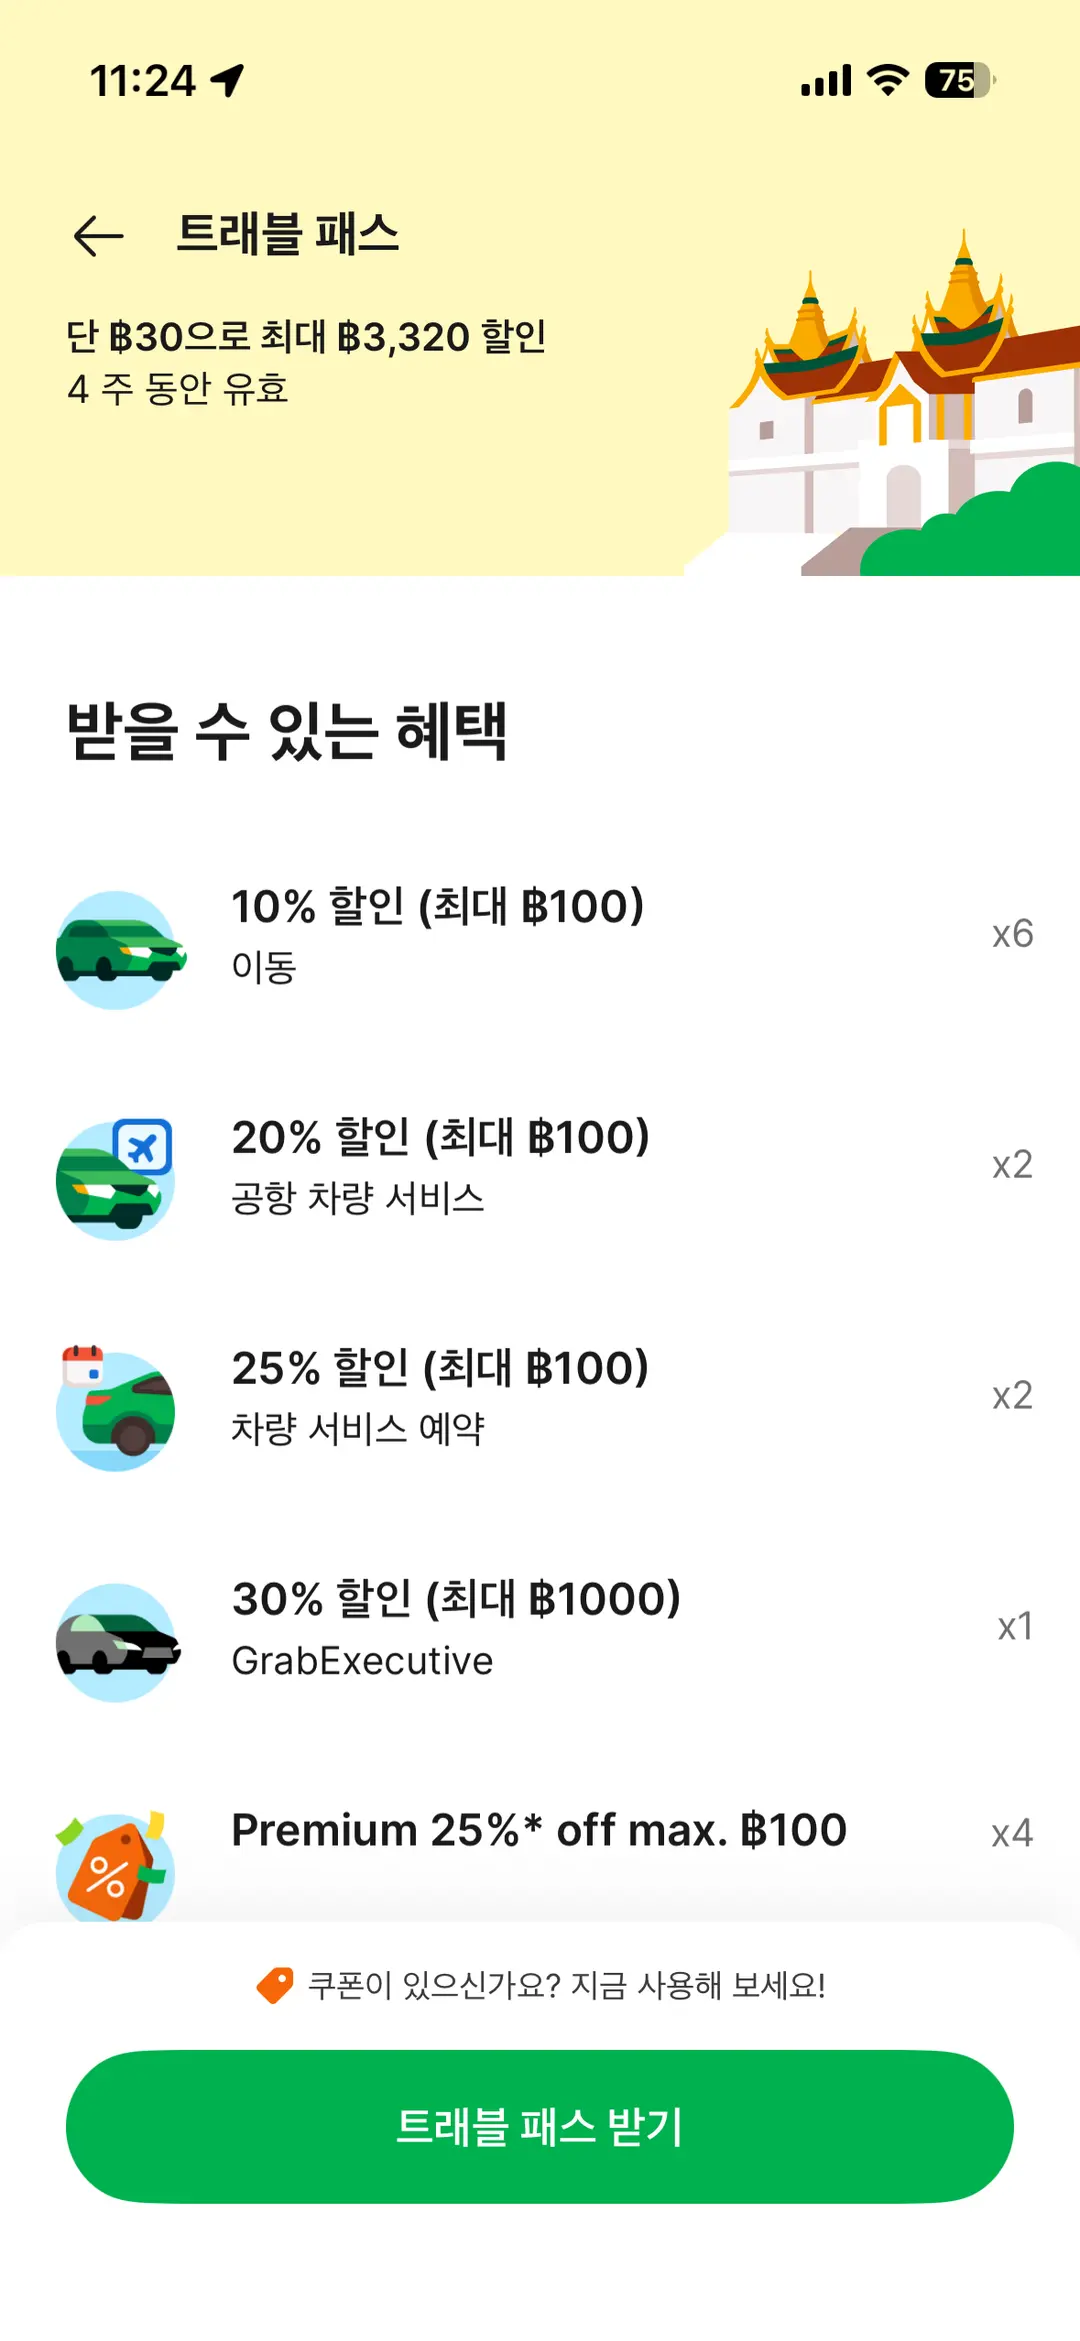Tap the x6 quantity label

coord(1012,934)
